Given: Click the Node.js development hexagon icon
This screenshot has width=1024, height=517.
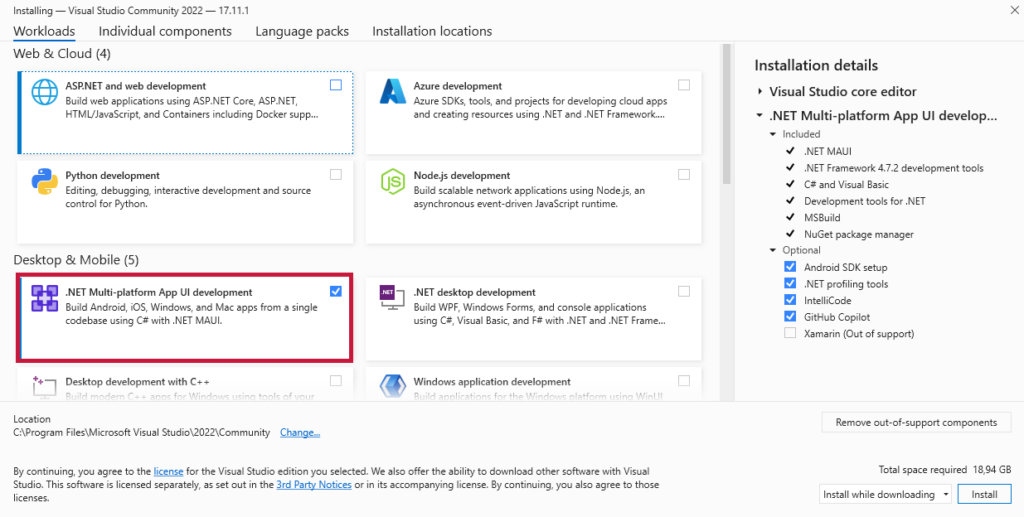Looking at the screenshot, I should click(x=392, y=182).
